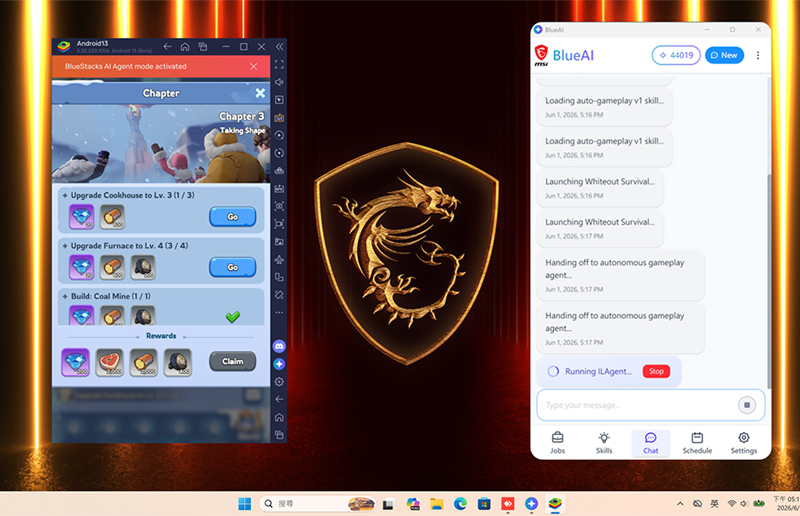
Task: Open the airplane icon in BlueStacks sidebar
Action: [x=279, y=260]
